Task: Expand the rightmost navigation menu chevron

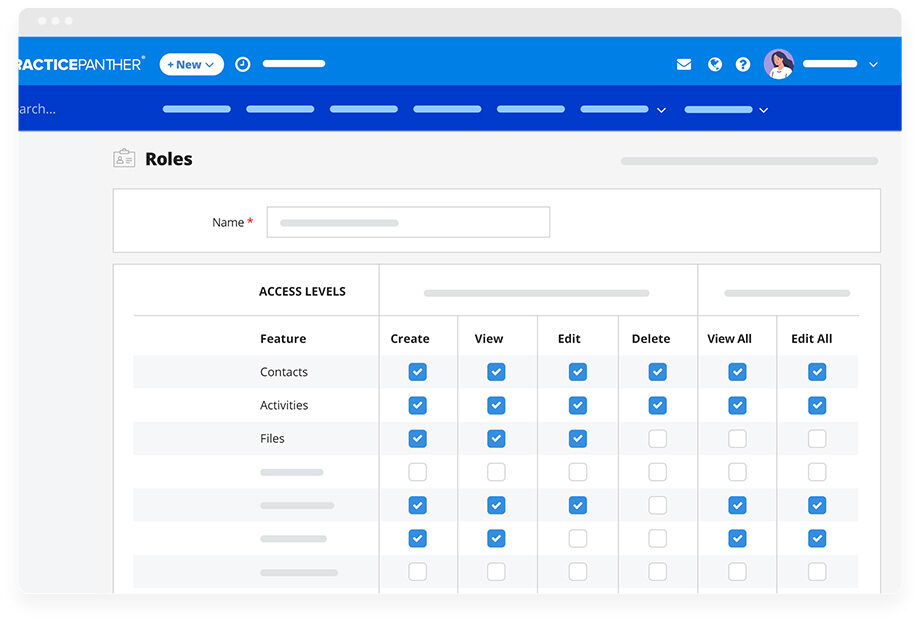Action: [x=764, y=110]
